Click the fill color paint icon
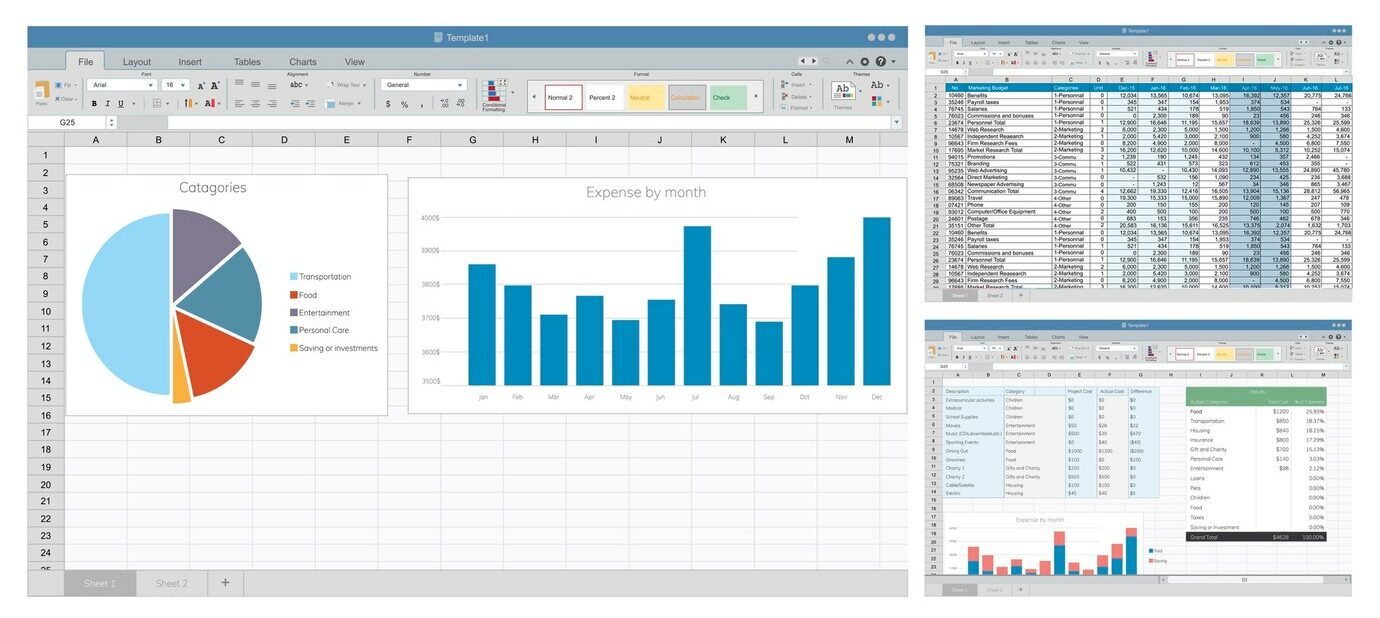 pyautogui.click(x=189, y=103)
